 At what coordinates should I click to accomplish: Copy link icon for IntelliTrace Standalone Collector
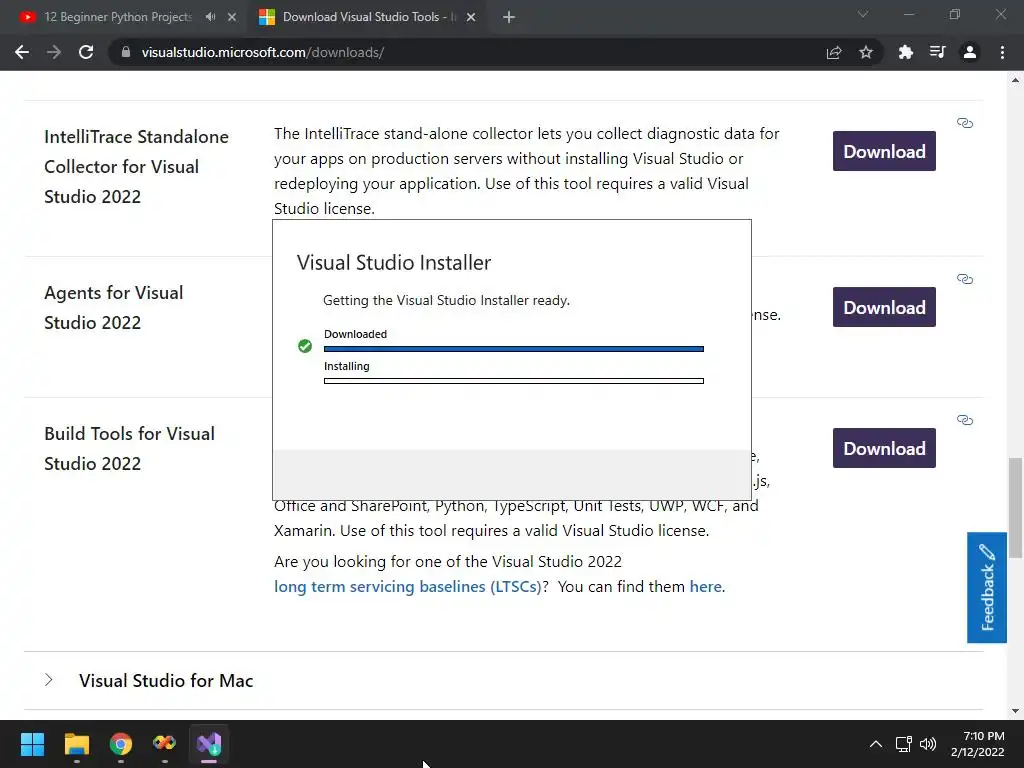tap(965, 123)
